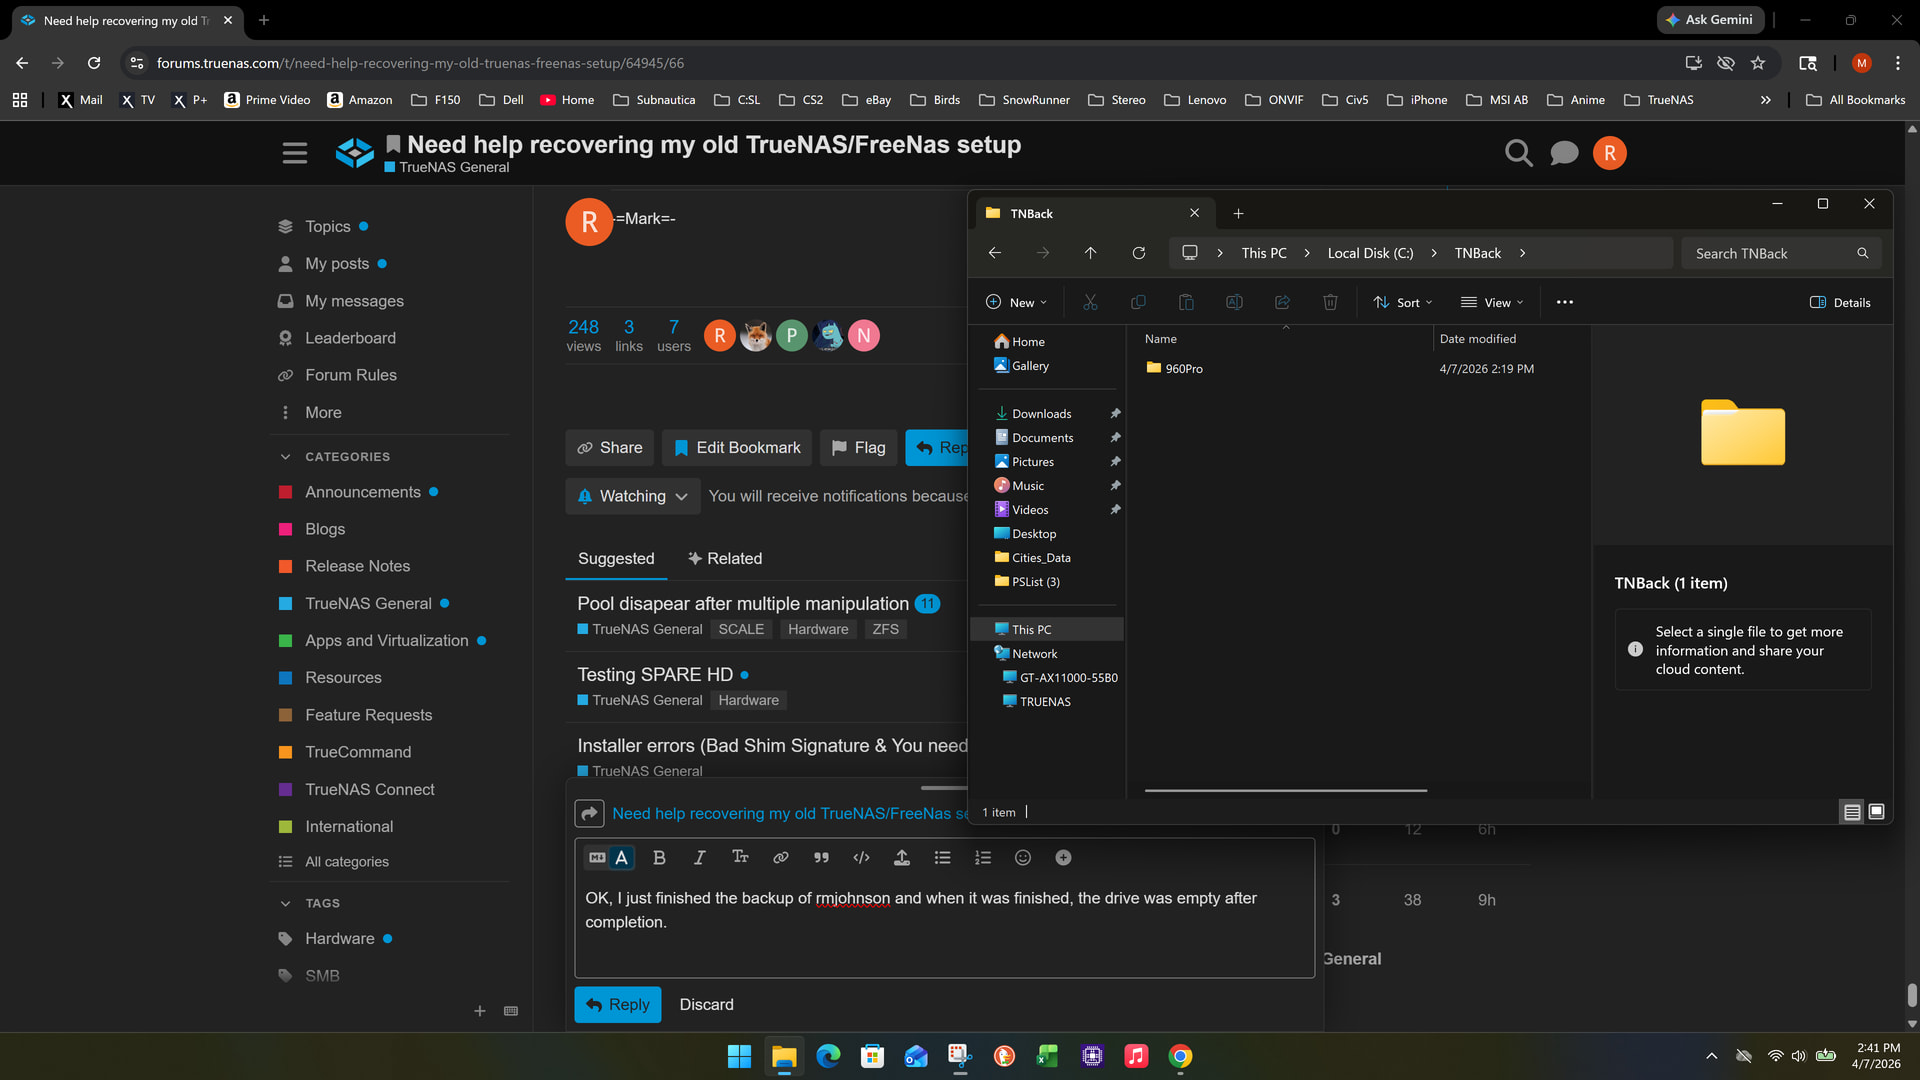This screenshot has height=1080, width=1920.
Task: Open the Watching notification dropdown
Action: 633,496
